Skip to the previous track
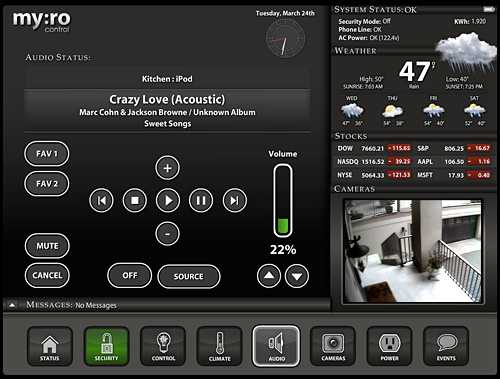This screenshot has width=500, height=379. pos(101,200)
